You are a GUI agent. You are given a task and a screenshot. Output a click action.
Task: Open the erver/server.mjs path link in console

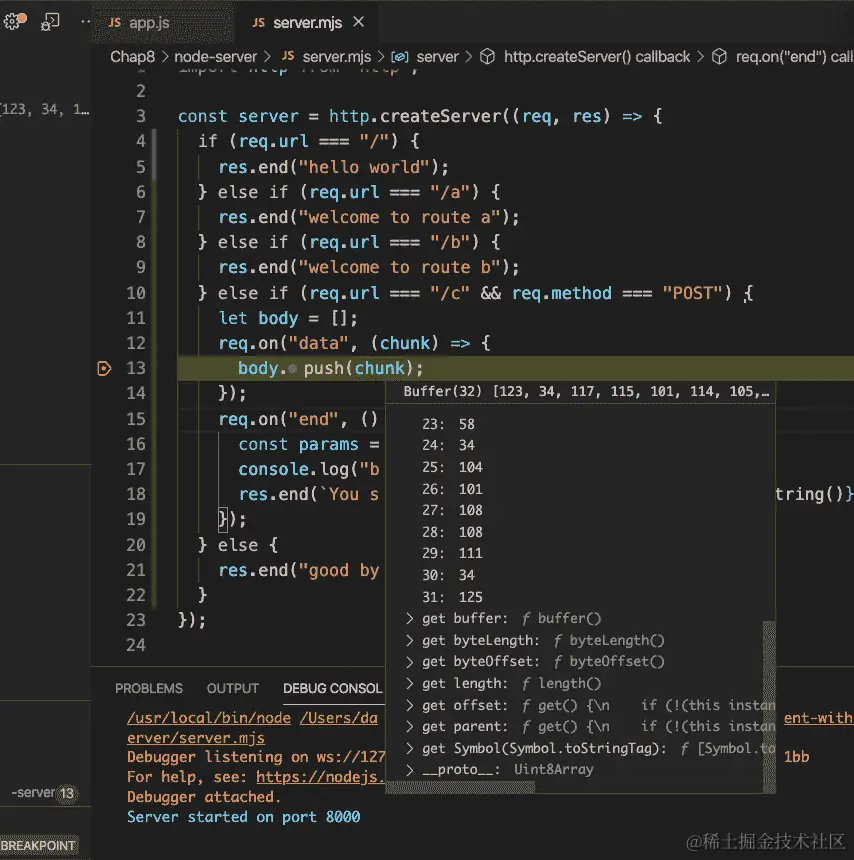pos(196,738)
